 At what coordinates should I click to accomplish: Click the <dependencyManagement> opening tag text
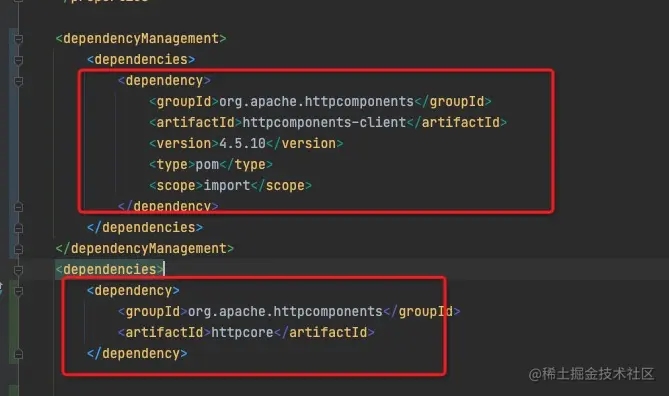(141, 38)
